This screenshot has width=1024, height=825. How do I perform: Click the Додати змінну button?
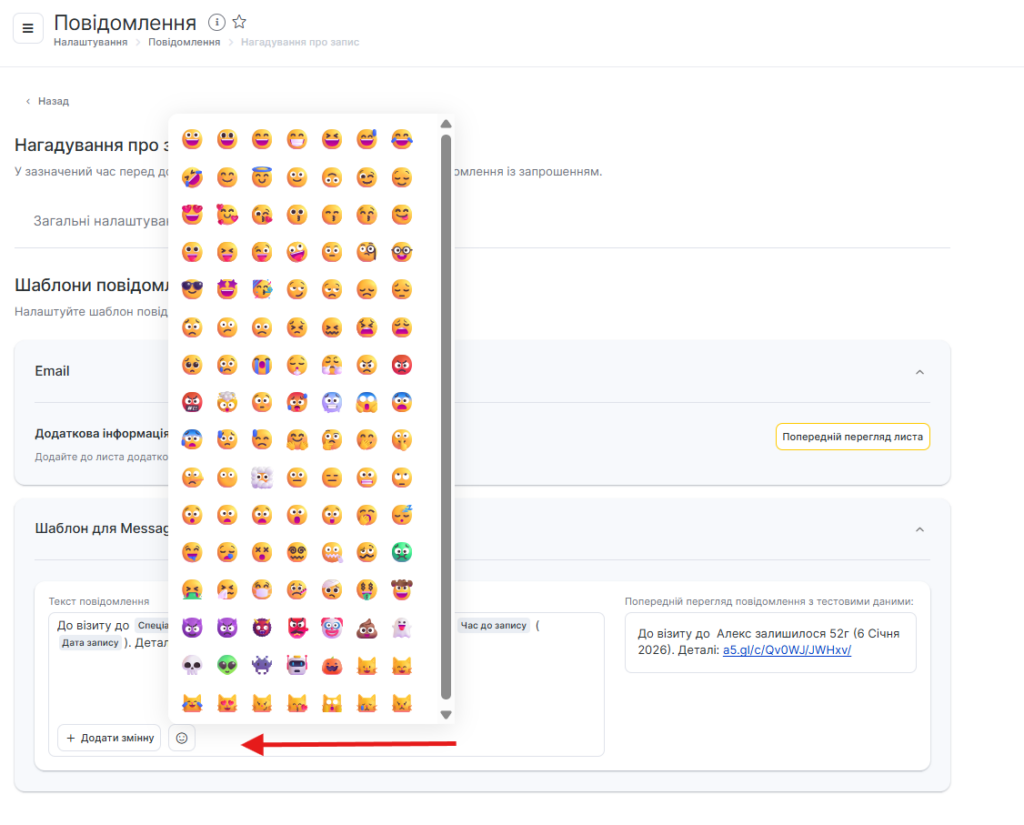click(x=109, y=738)
